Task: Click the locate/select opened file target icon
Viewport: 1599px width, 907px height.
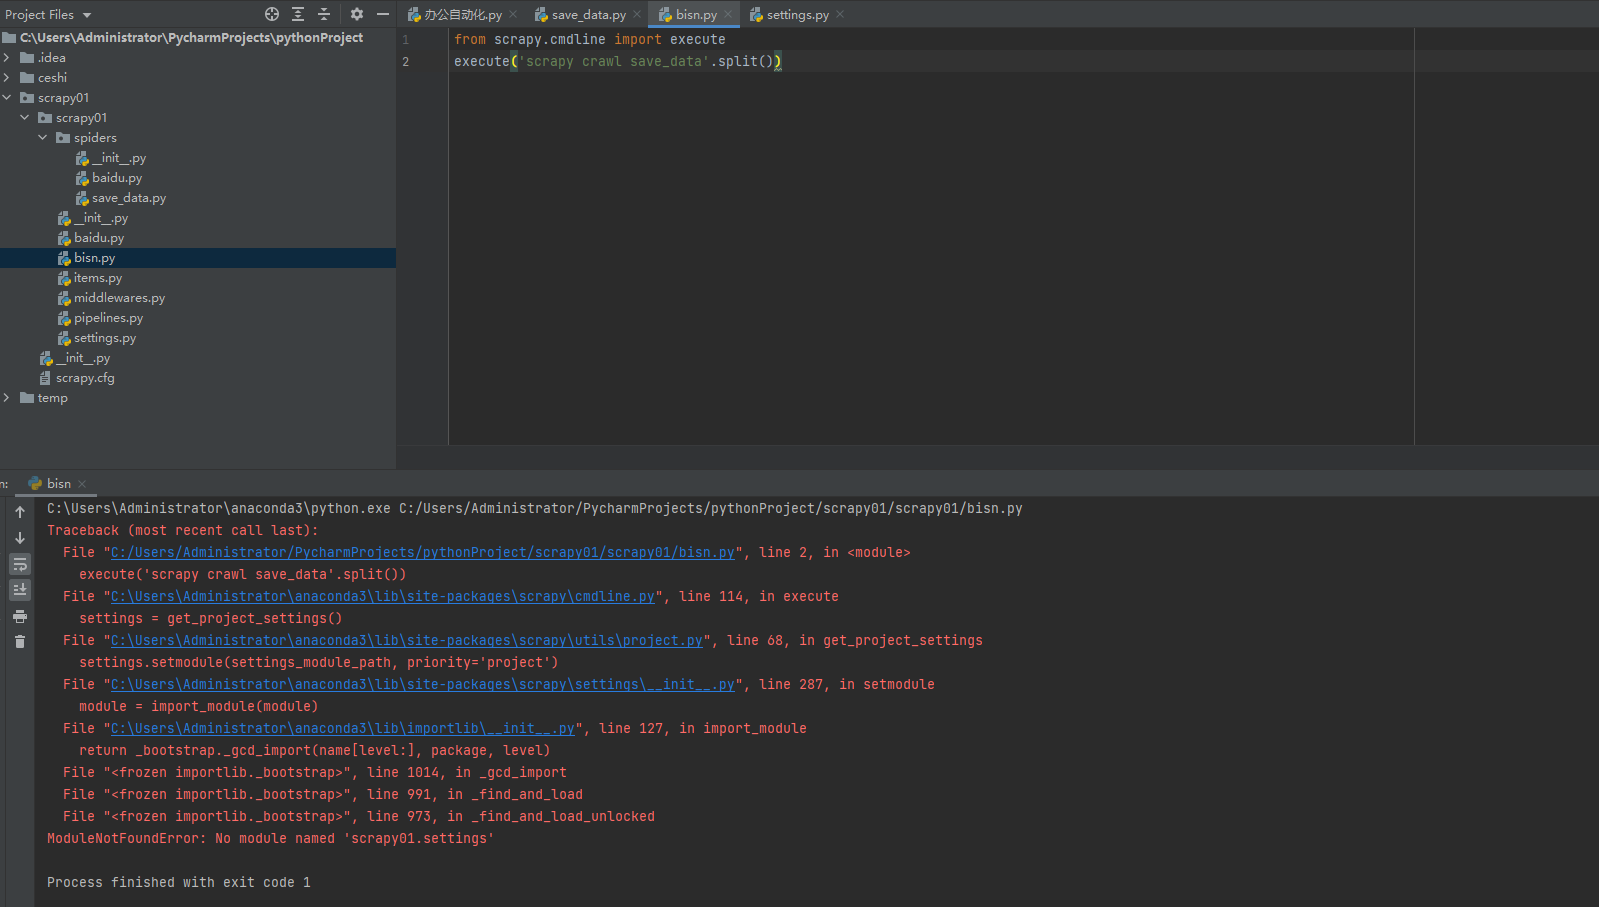Action: pos(272,14)
